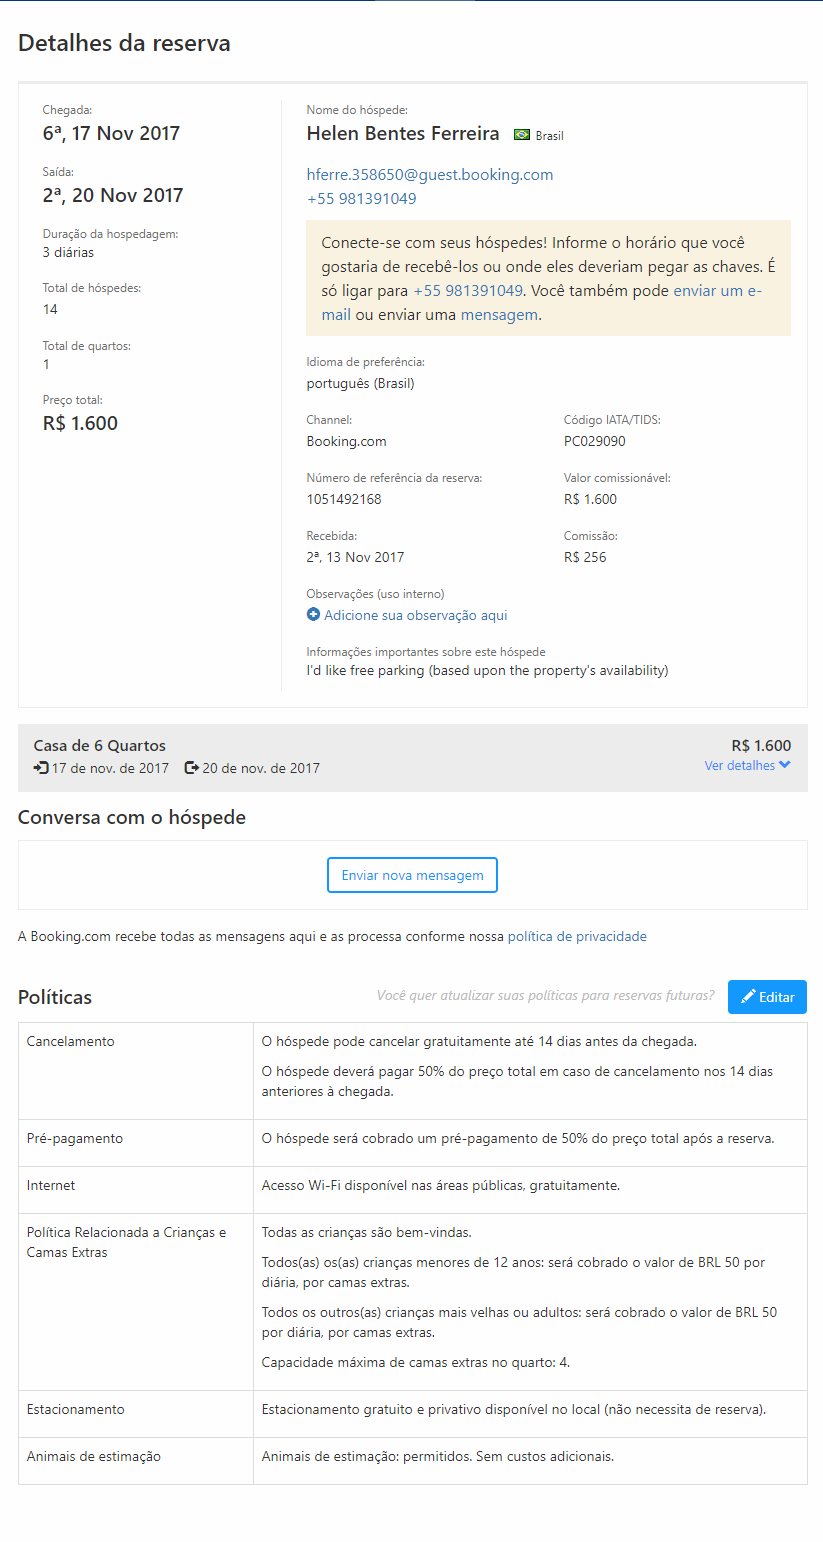This screenshot has height=1542, width=823.
Task: Click the check-out arrow icon
Action: (192, 768)
